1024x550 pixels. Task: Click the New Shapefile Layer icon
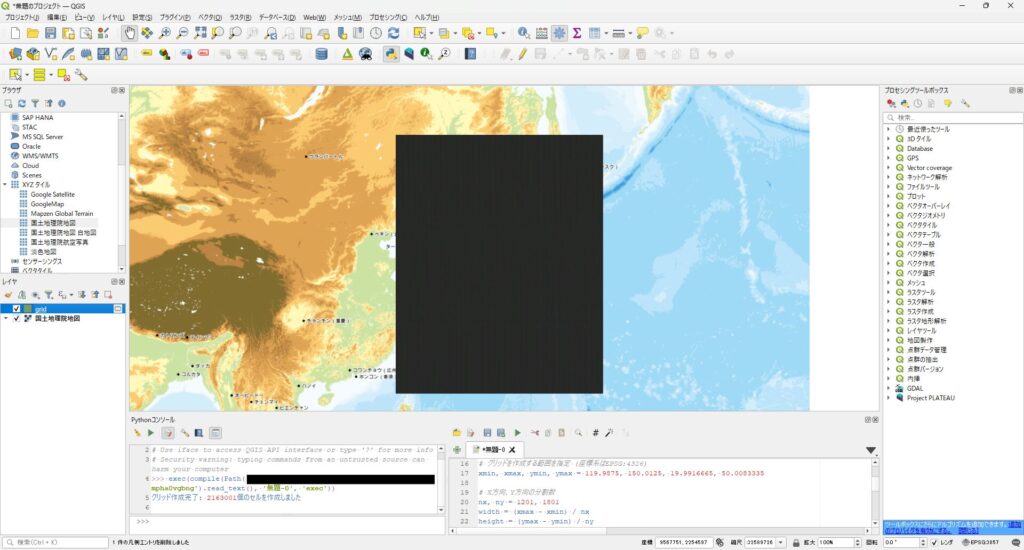(50, 54)
